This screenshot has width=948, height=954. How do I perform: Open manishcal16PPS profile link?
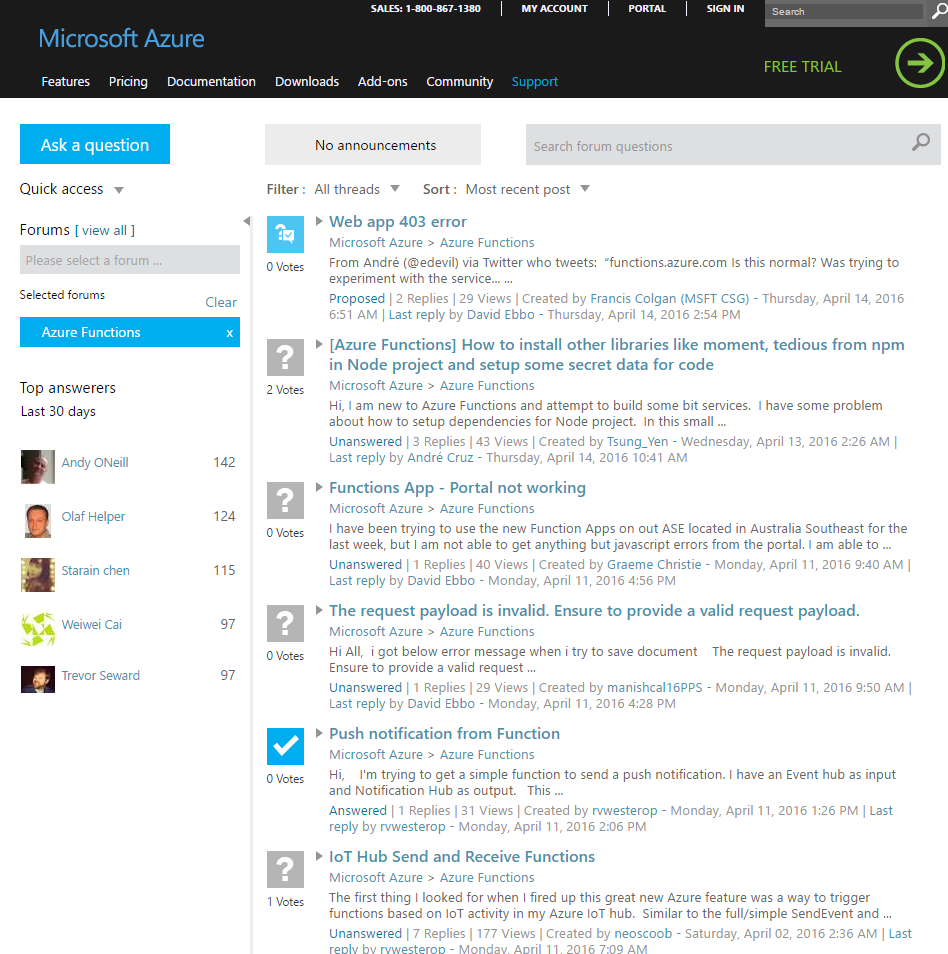[655, 688]
